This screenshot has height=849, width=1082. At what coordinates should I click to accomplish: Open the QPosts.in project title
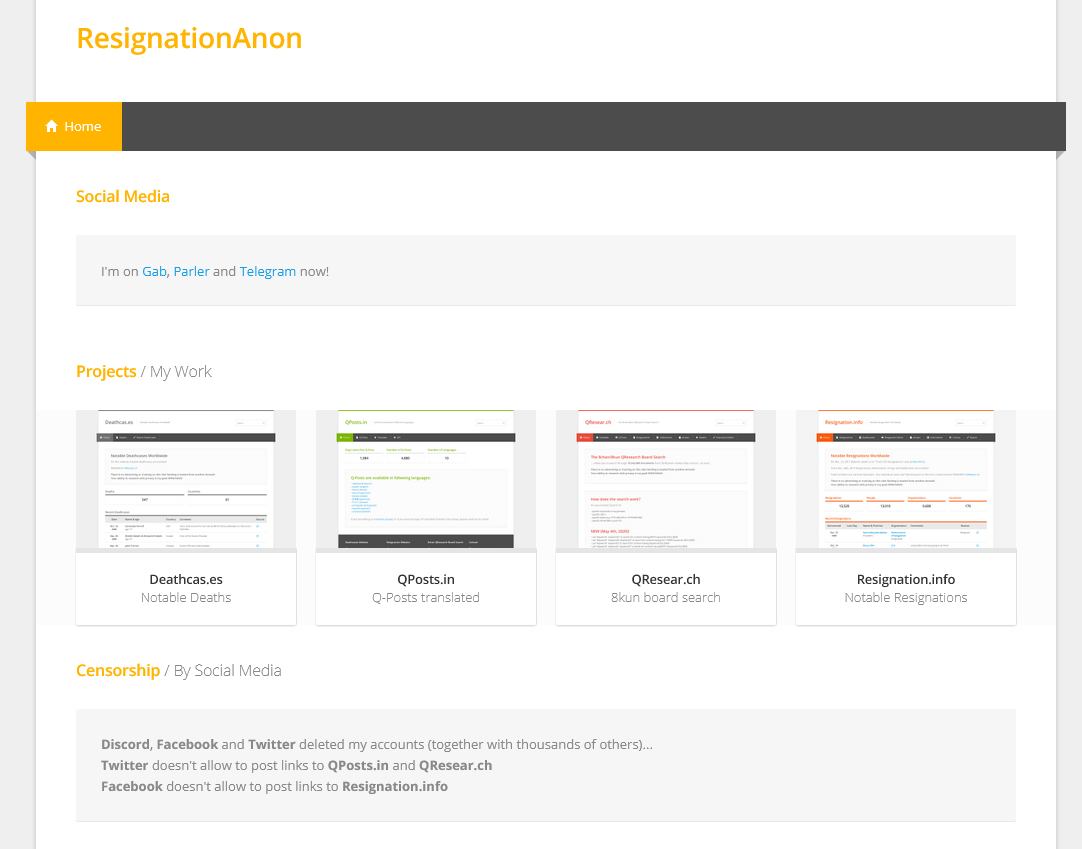point(426,579)
